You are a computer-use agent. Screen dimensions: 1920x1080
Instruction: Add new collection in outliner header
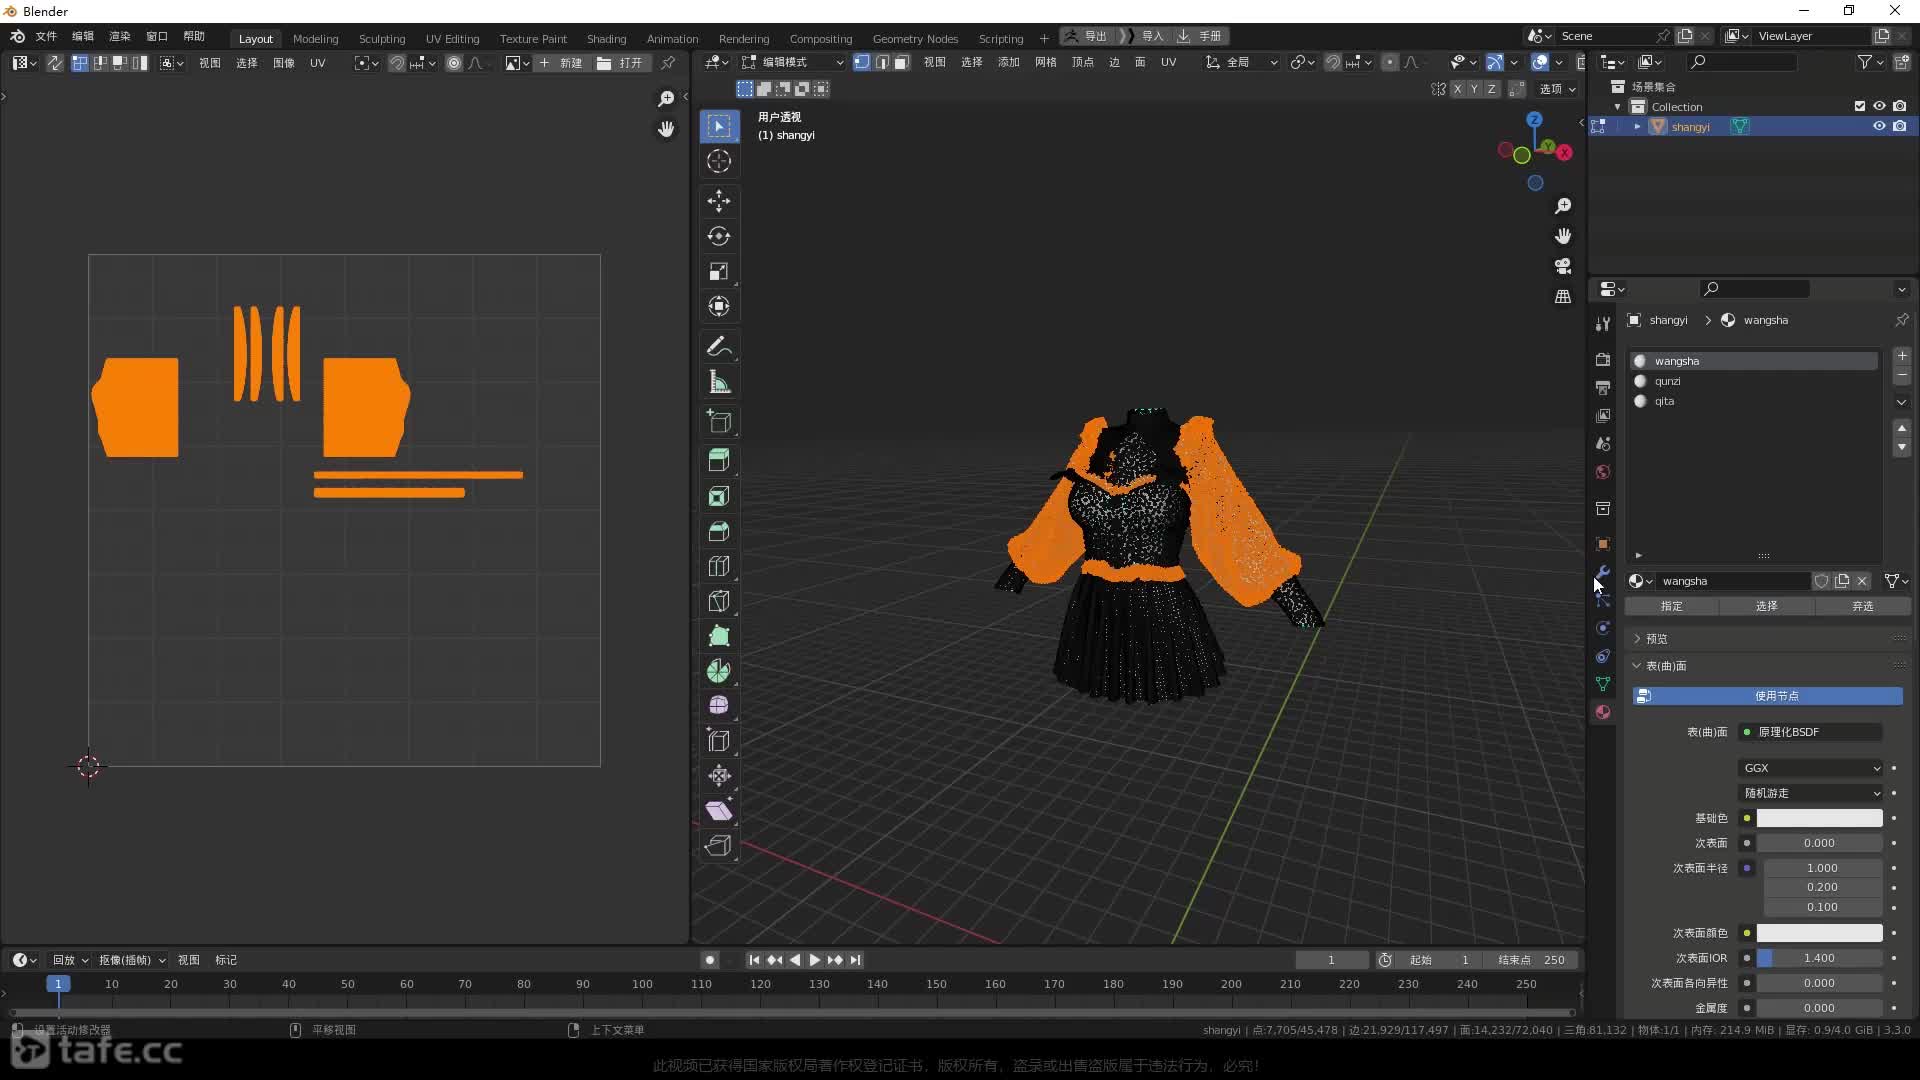click(1902, 62)
